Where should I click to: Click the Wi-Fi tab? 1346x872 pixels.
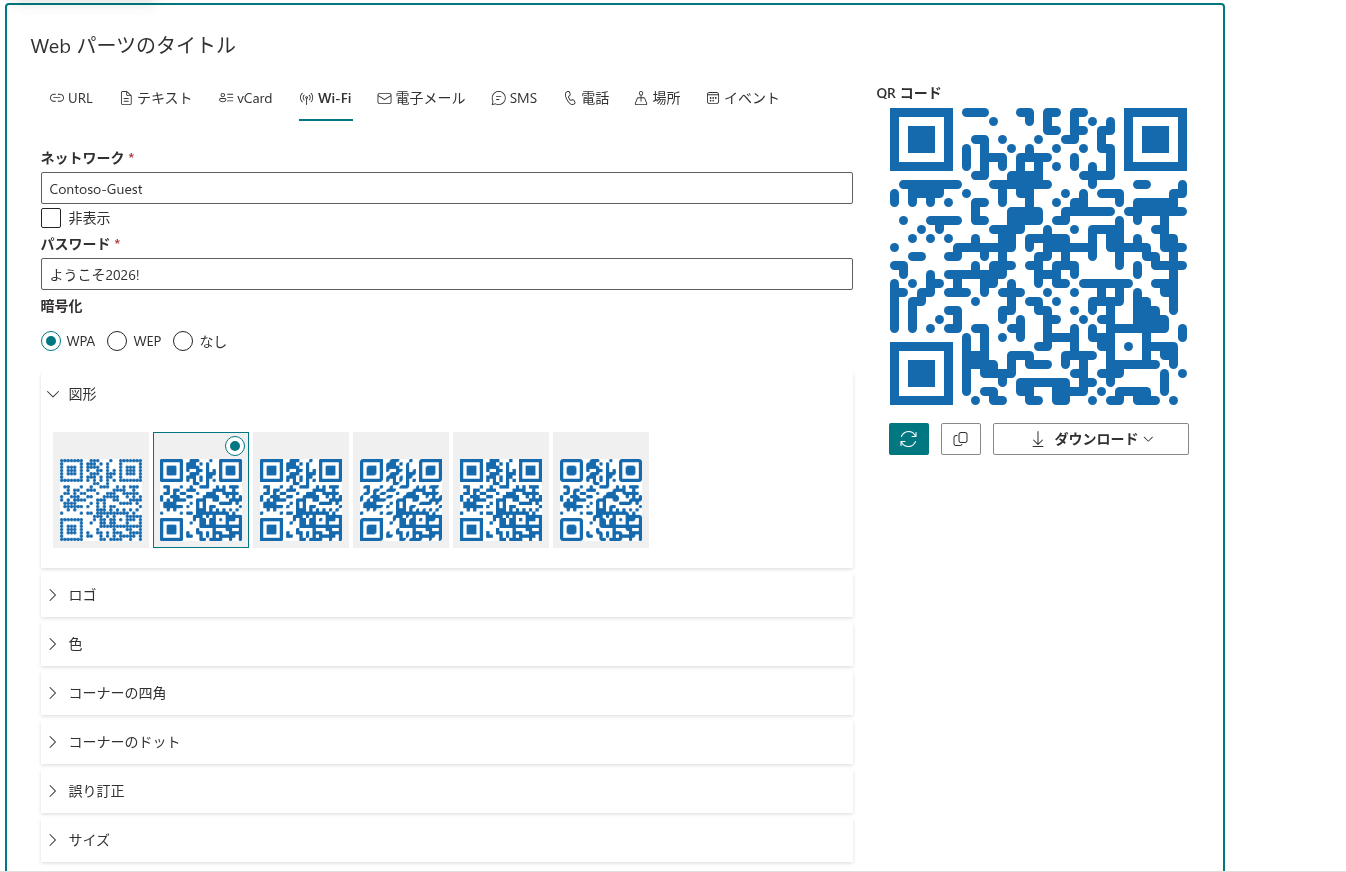pos(326,98)
